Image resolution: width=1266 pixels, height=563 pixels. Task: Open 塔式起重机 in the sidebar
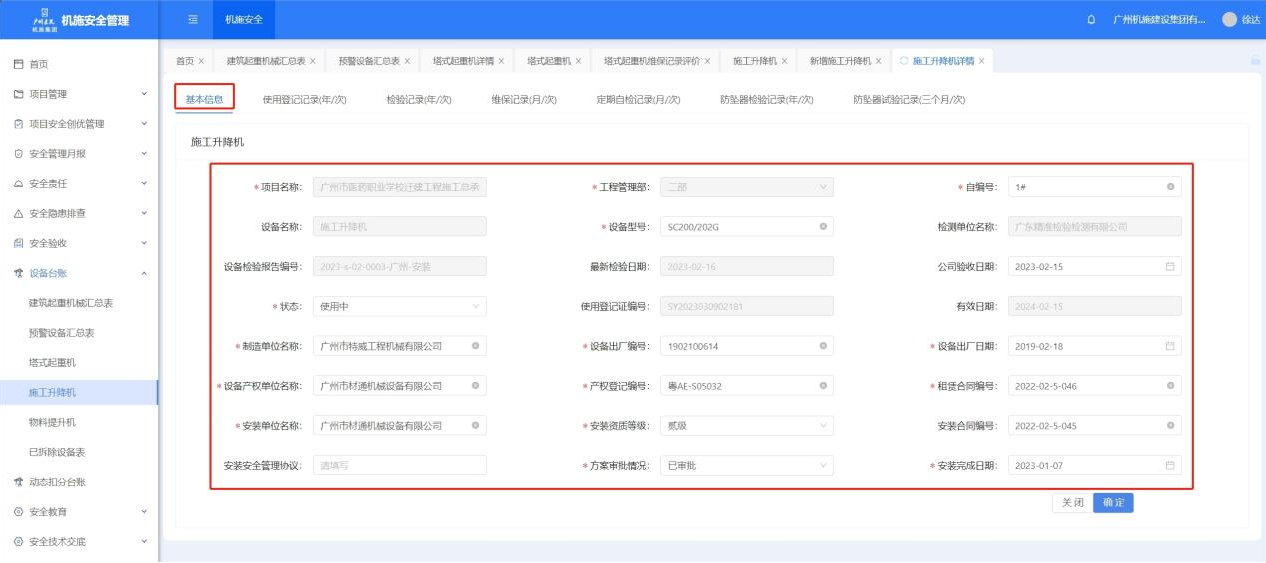click(52, 362)
